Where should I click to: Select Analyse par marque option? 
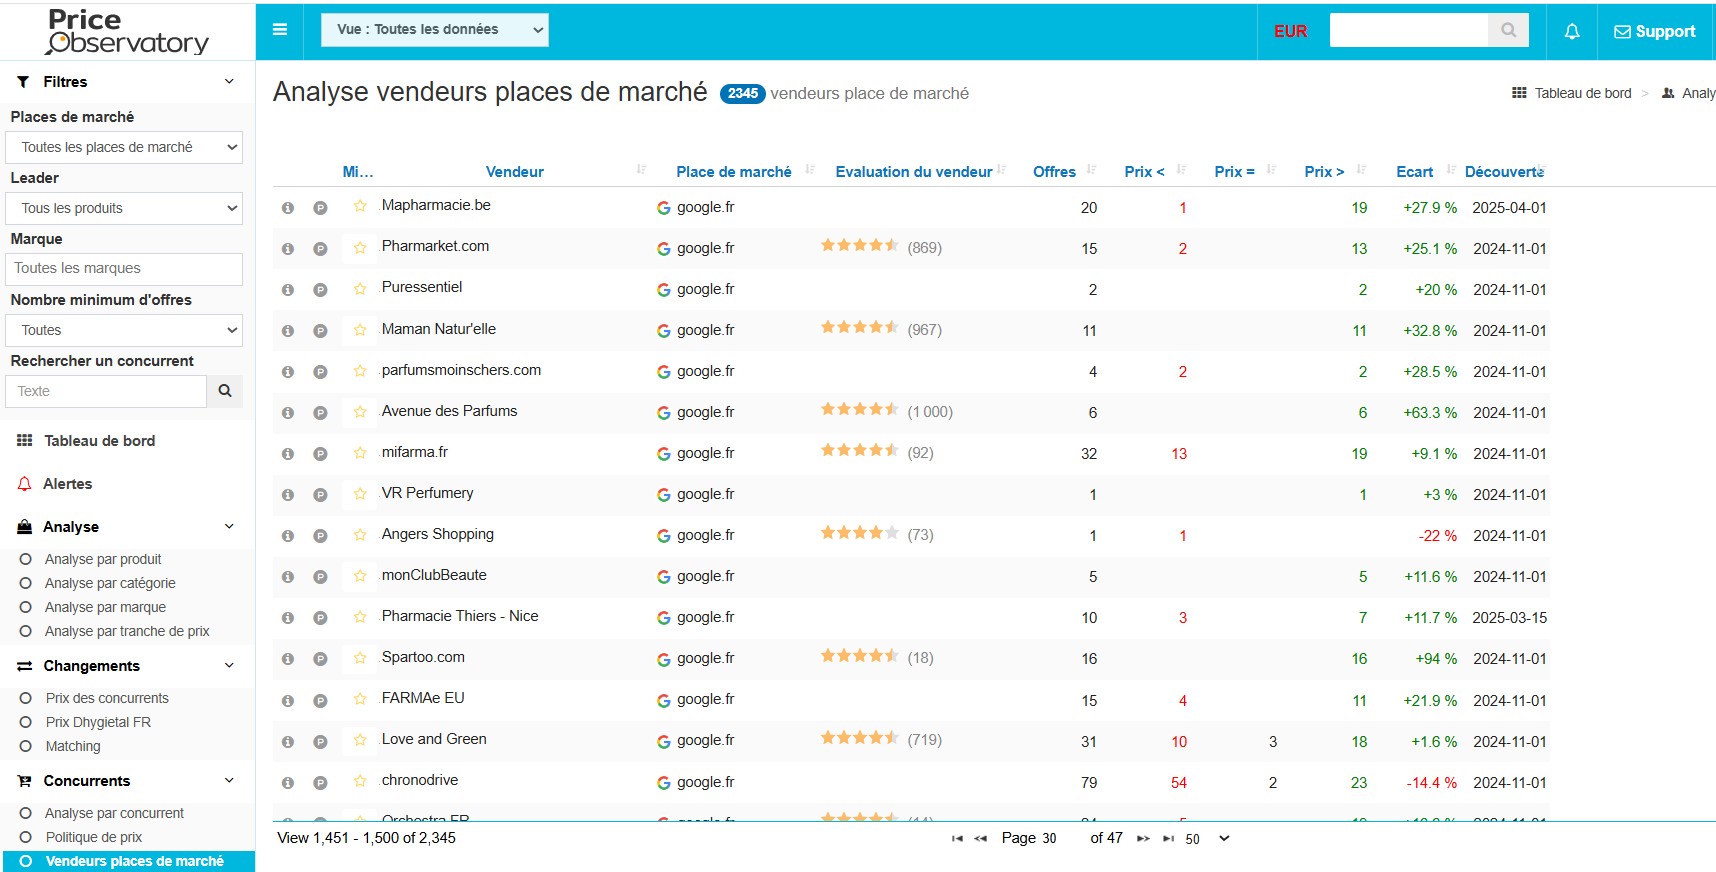pyautogui.click(x=105, y=607)
